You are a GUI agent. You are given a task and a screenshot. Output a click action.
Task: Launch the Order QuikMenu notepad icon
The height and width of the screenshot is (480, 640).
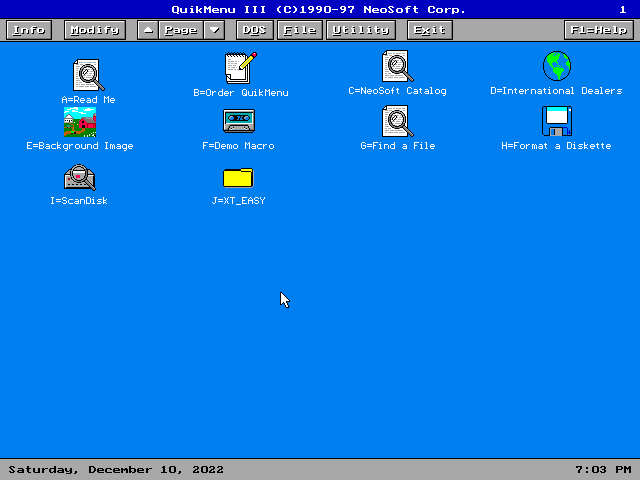[x=240, y=68]
